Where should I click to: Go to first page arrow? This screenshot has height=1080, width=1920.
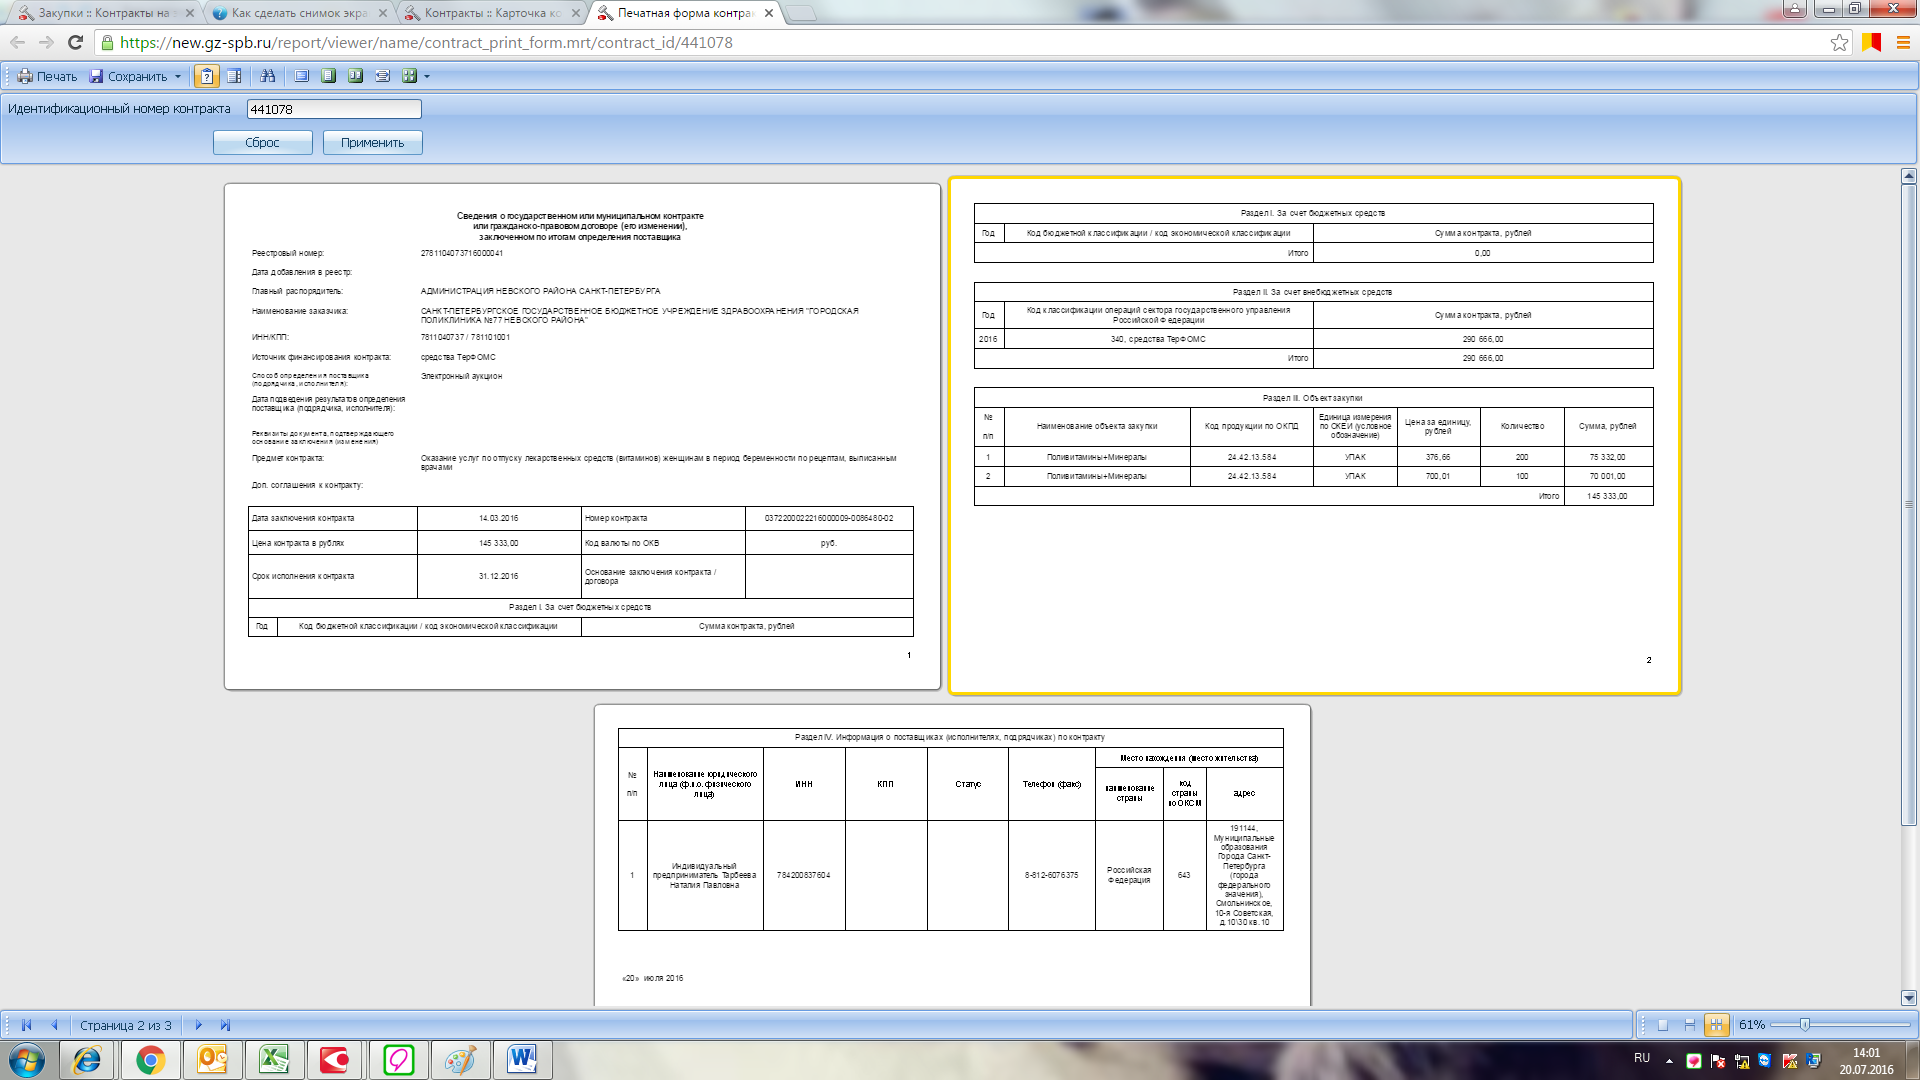(x=27, y=1025)
